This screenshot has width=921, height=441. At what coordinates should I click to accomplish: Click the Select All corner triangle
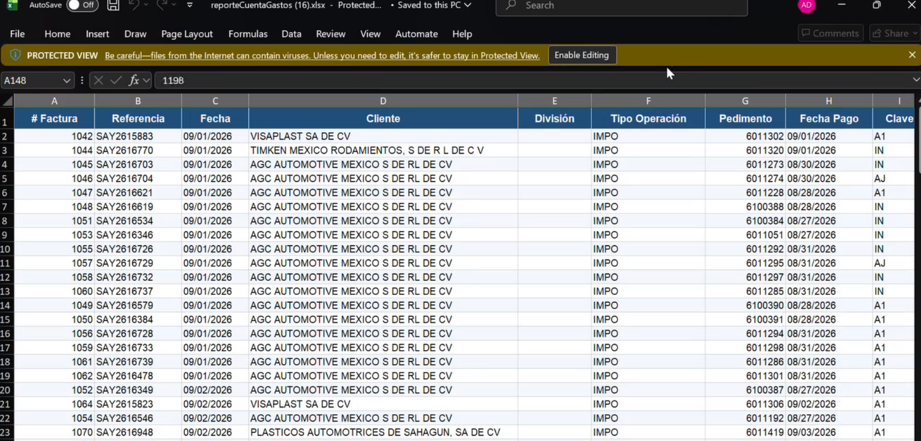(x=7, y=101)
